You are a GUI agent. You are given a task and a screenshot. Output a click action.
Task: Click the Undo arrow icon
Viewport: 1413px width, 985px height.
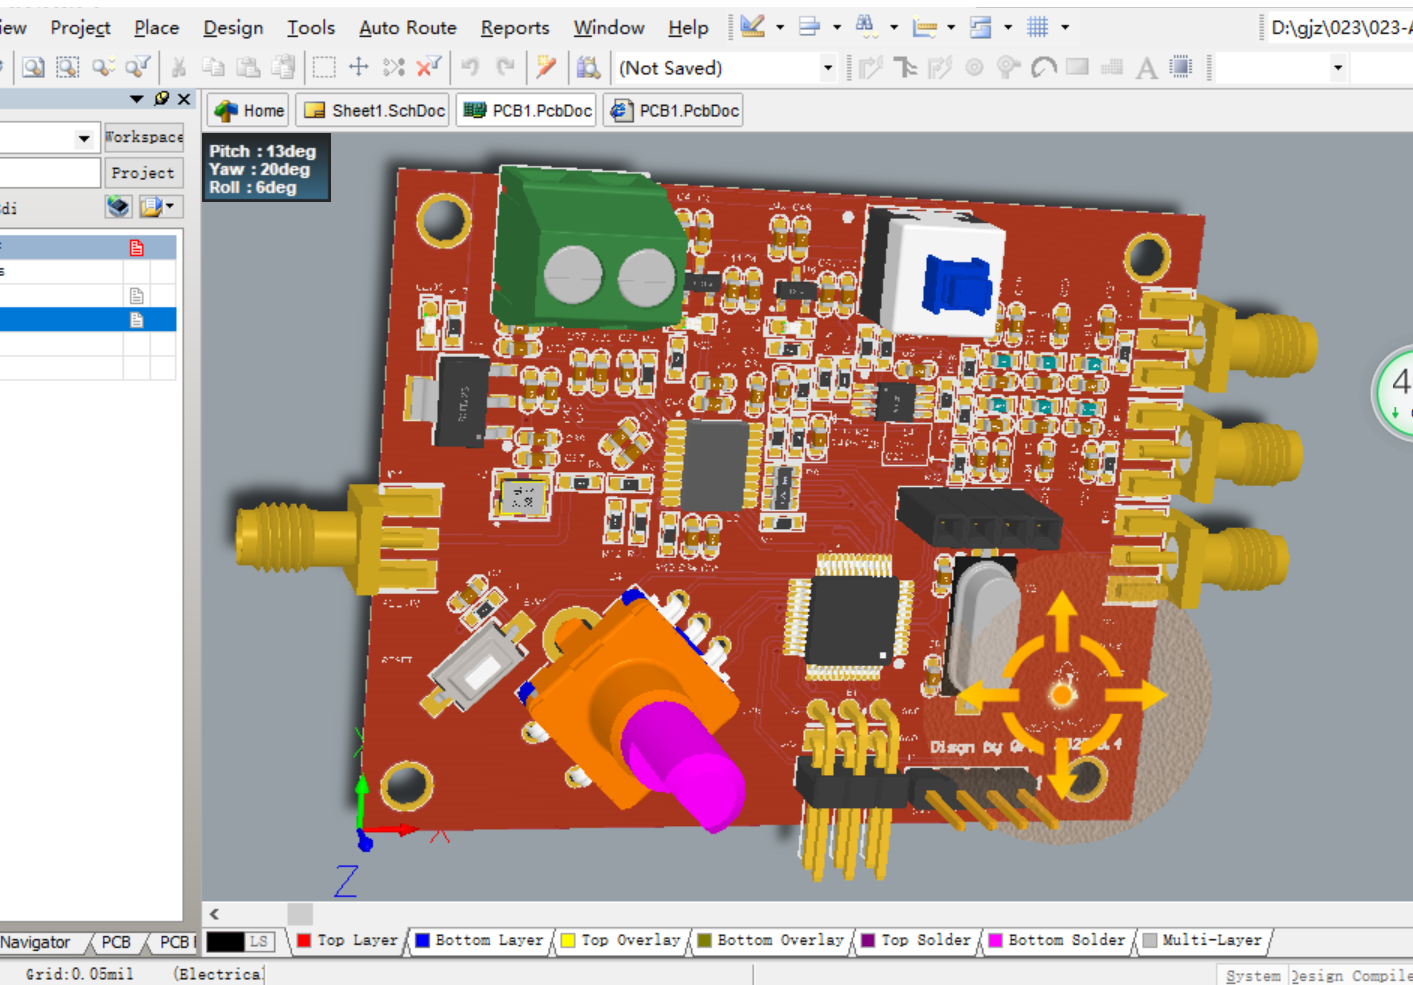point(470,68)
